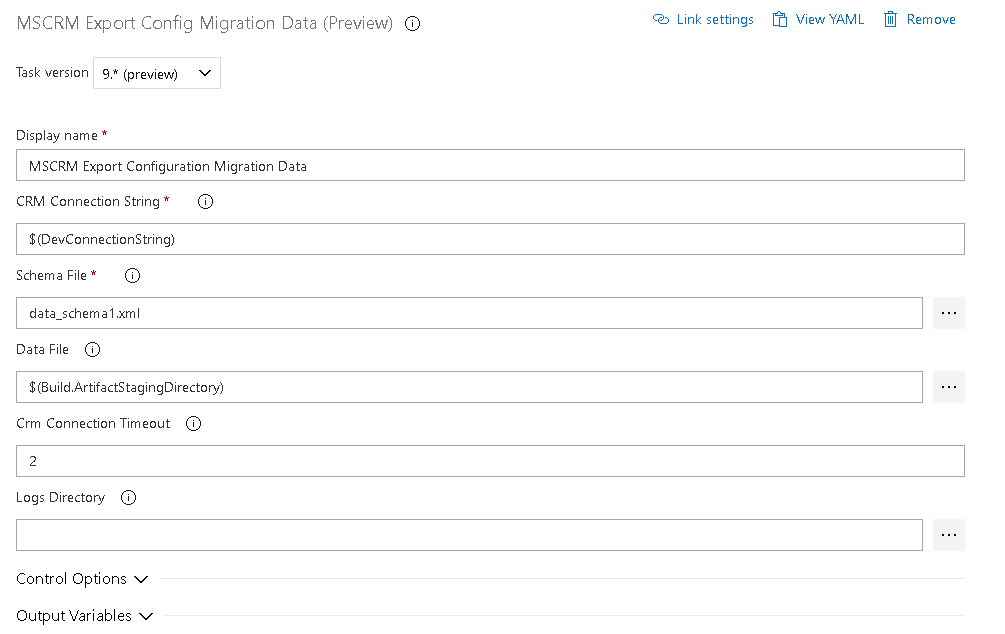This screenshot has width=1005, height=634.
Task: Click the trash icon next to Remove
Action: pos(889,18)
